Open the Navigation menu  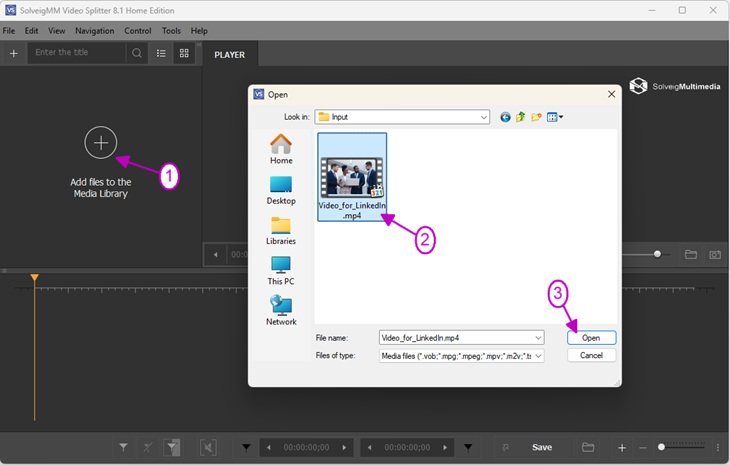(94, 31)
